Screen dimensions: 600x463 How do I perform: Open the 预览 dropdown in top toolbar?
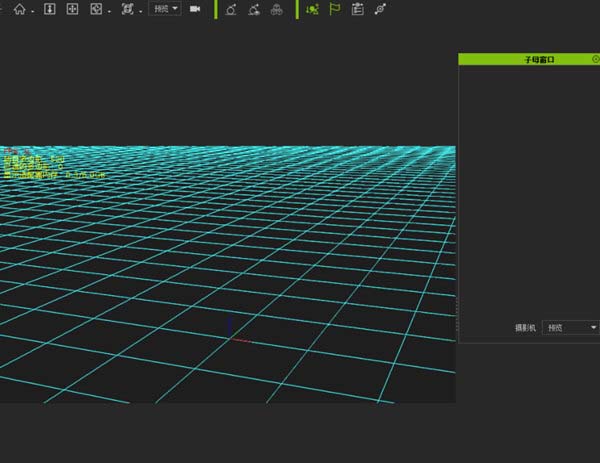[x=165, y=9]
